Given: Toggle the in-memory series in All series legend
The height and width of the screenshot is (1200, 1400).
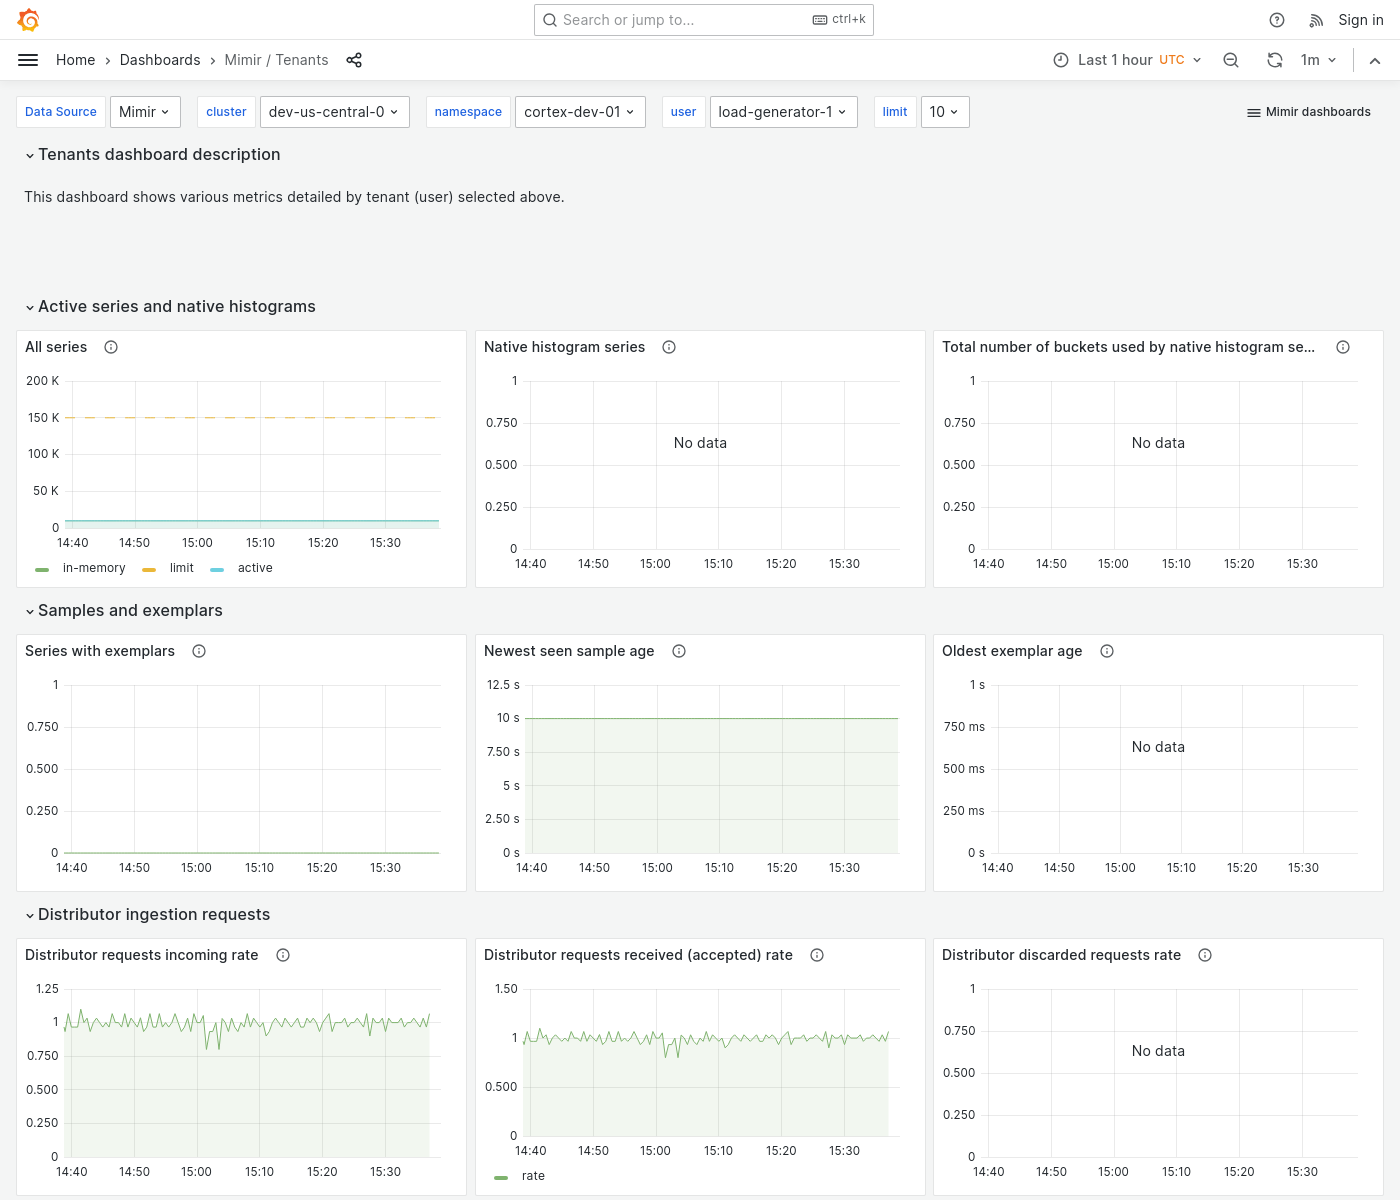Looking at the screenshot, I should coord(94,568).
